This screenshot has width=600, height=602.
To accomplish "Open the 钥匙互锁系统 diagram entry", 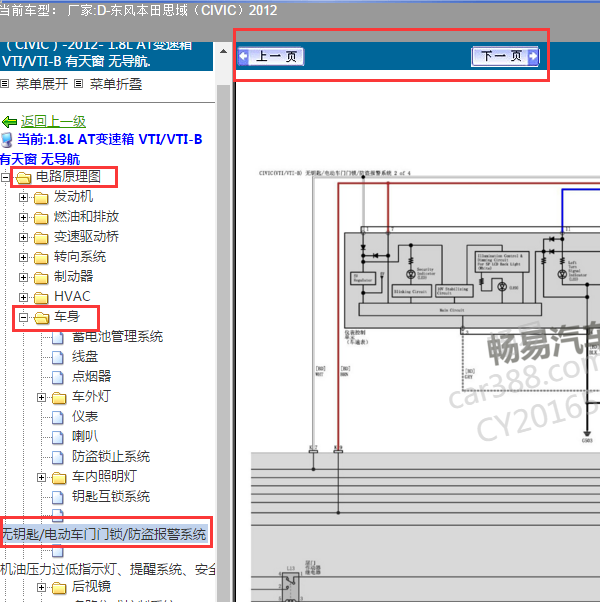I will tap(111, 496).
